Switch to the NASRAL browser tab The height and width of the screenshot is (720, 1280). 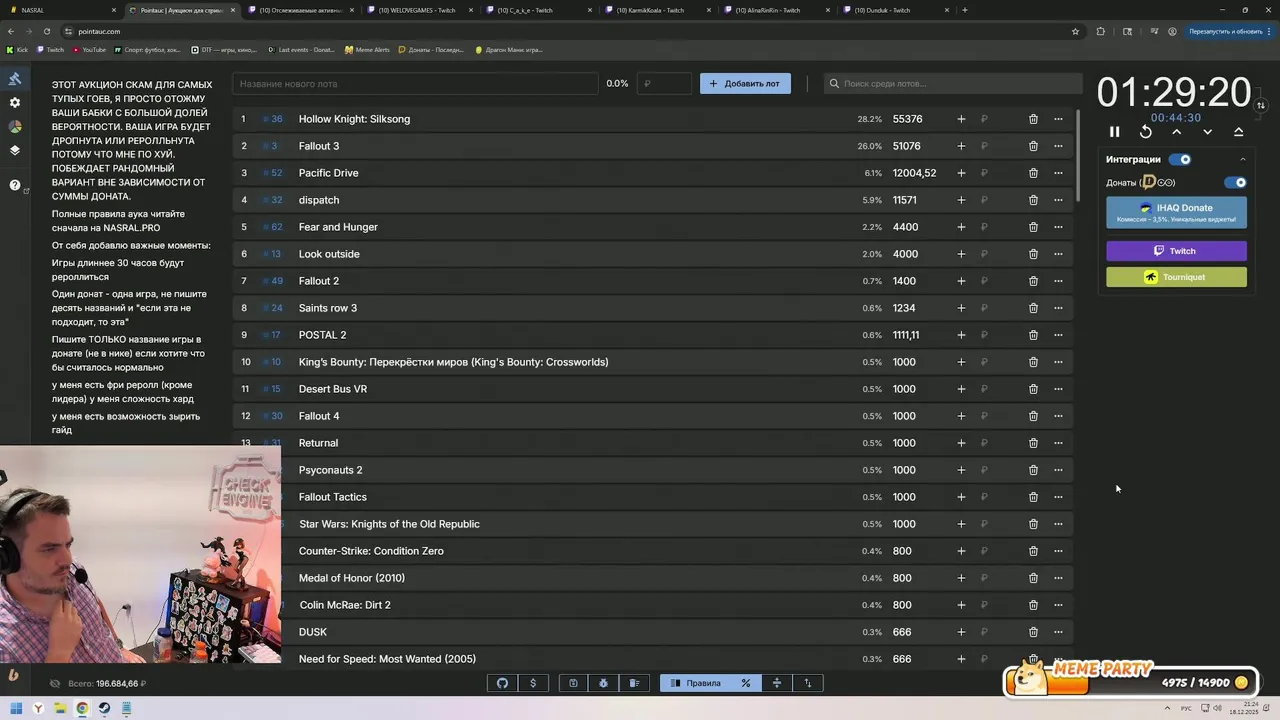(62, 10)
